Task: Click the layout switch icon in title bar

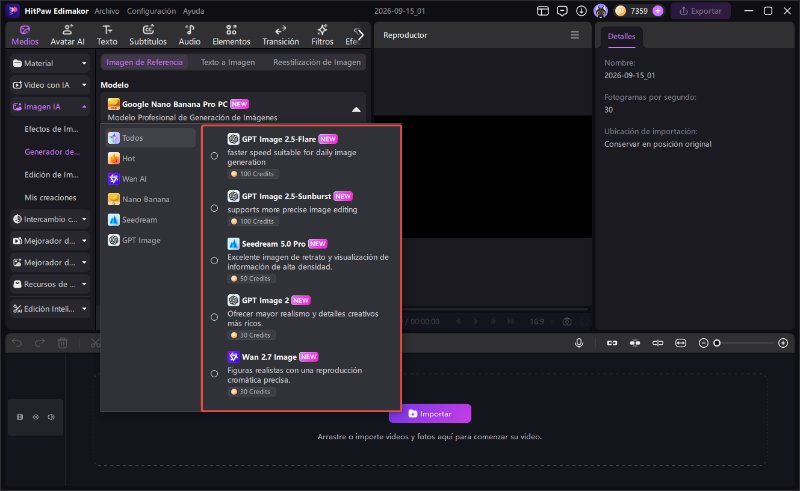Action: tap(543, 11)
